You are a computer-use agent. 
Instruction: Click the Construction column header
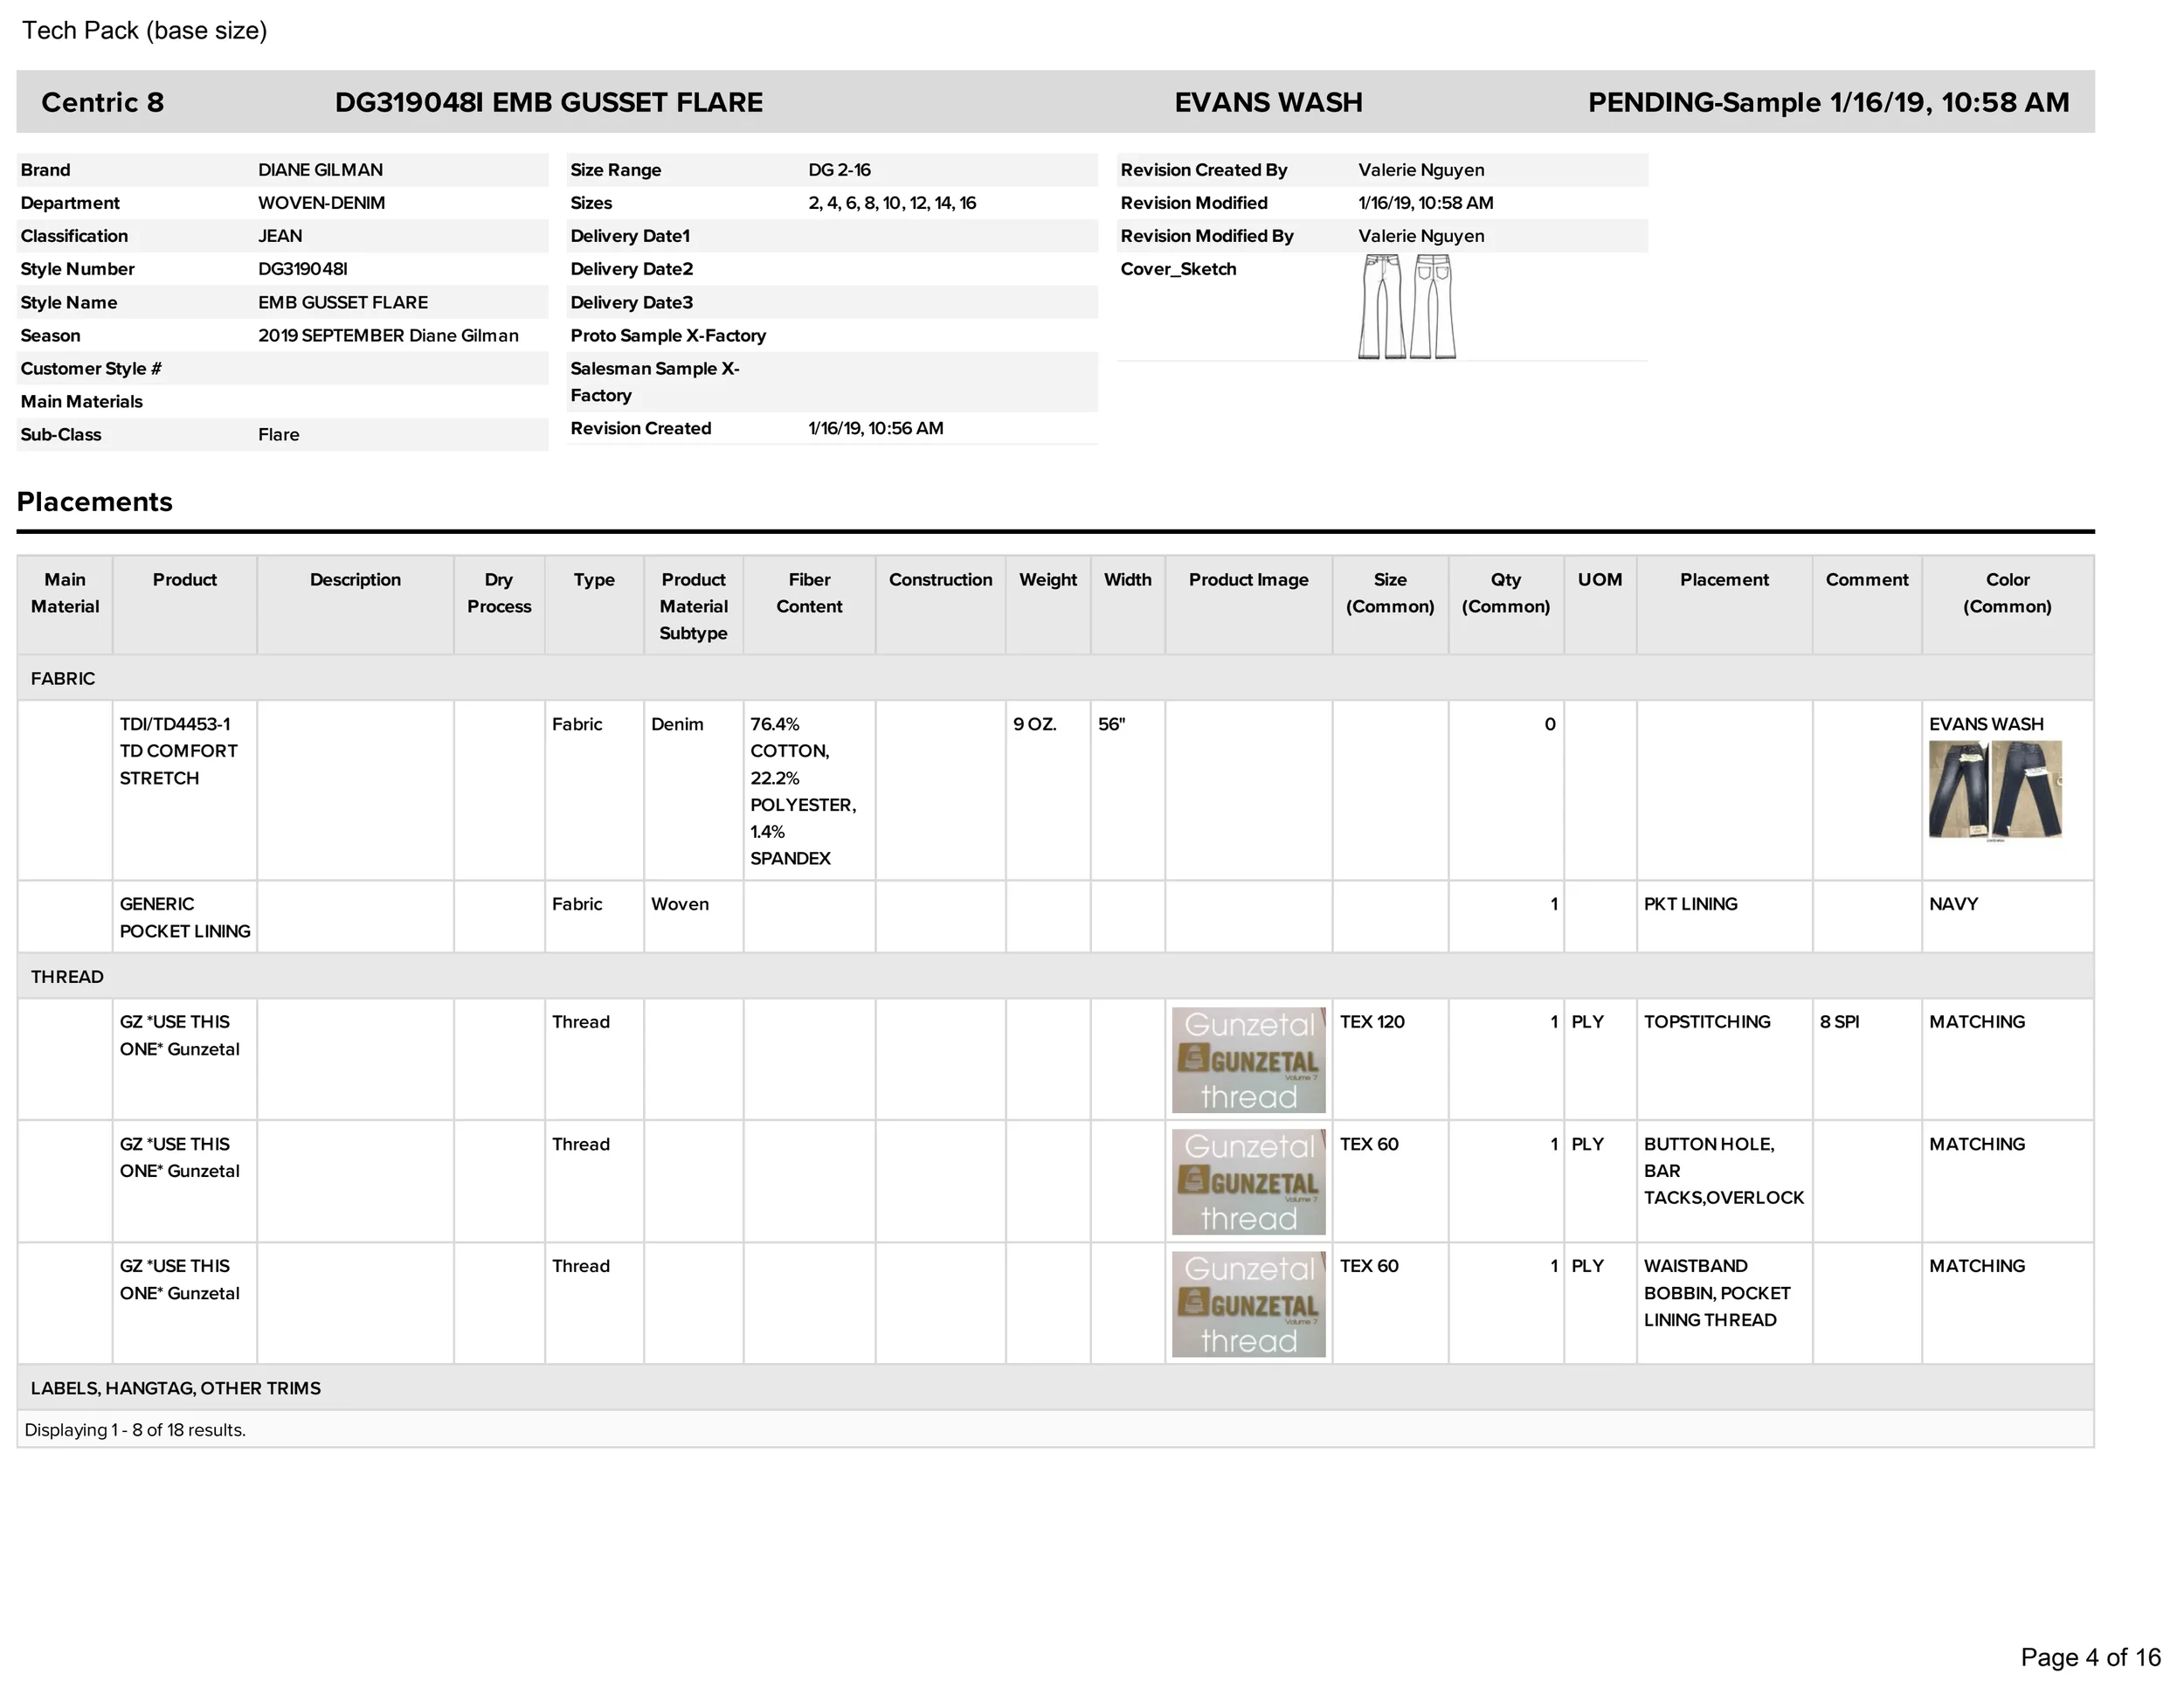pyautogui.click(x=941, y=605)
